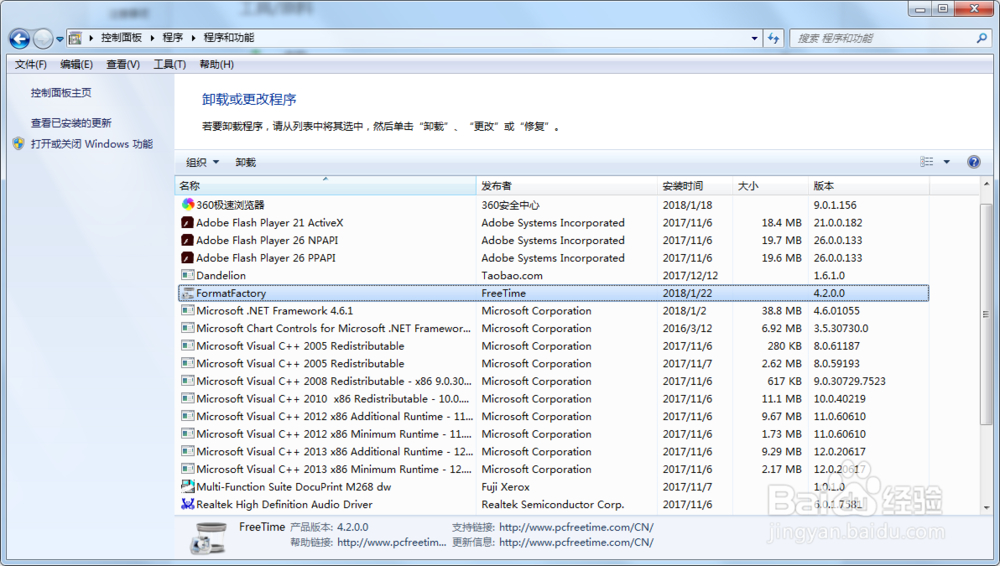Open the 帮助(H) menu
Screen dimensions: 1000x566
[216, 64]
